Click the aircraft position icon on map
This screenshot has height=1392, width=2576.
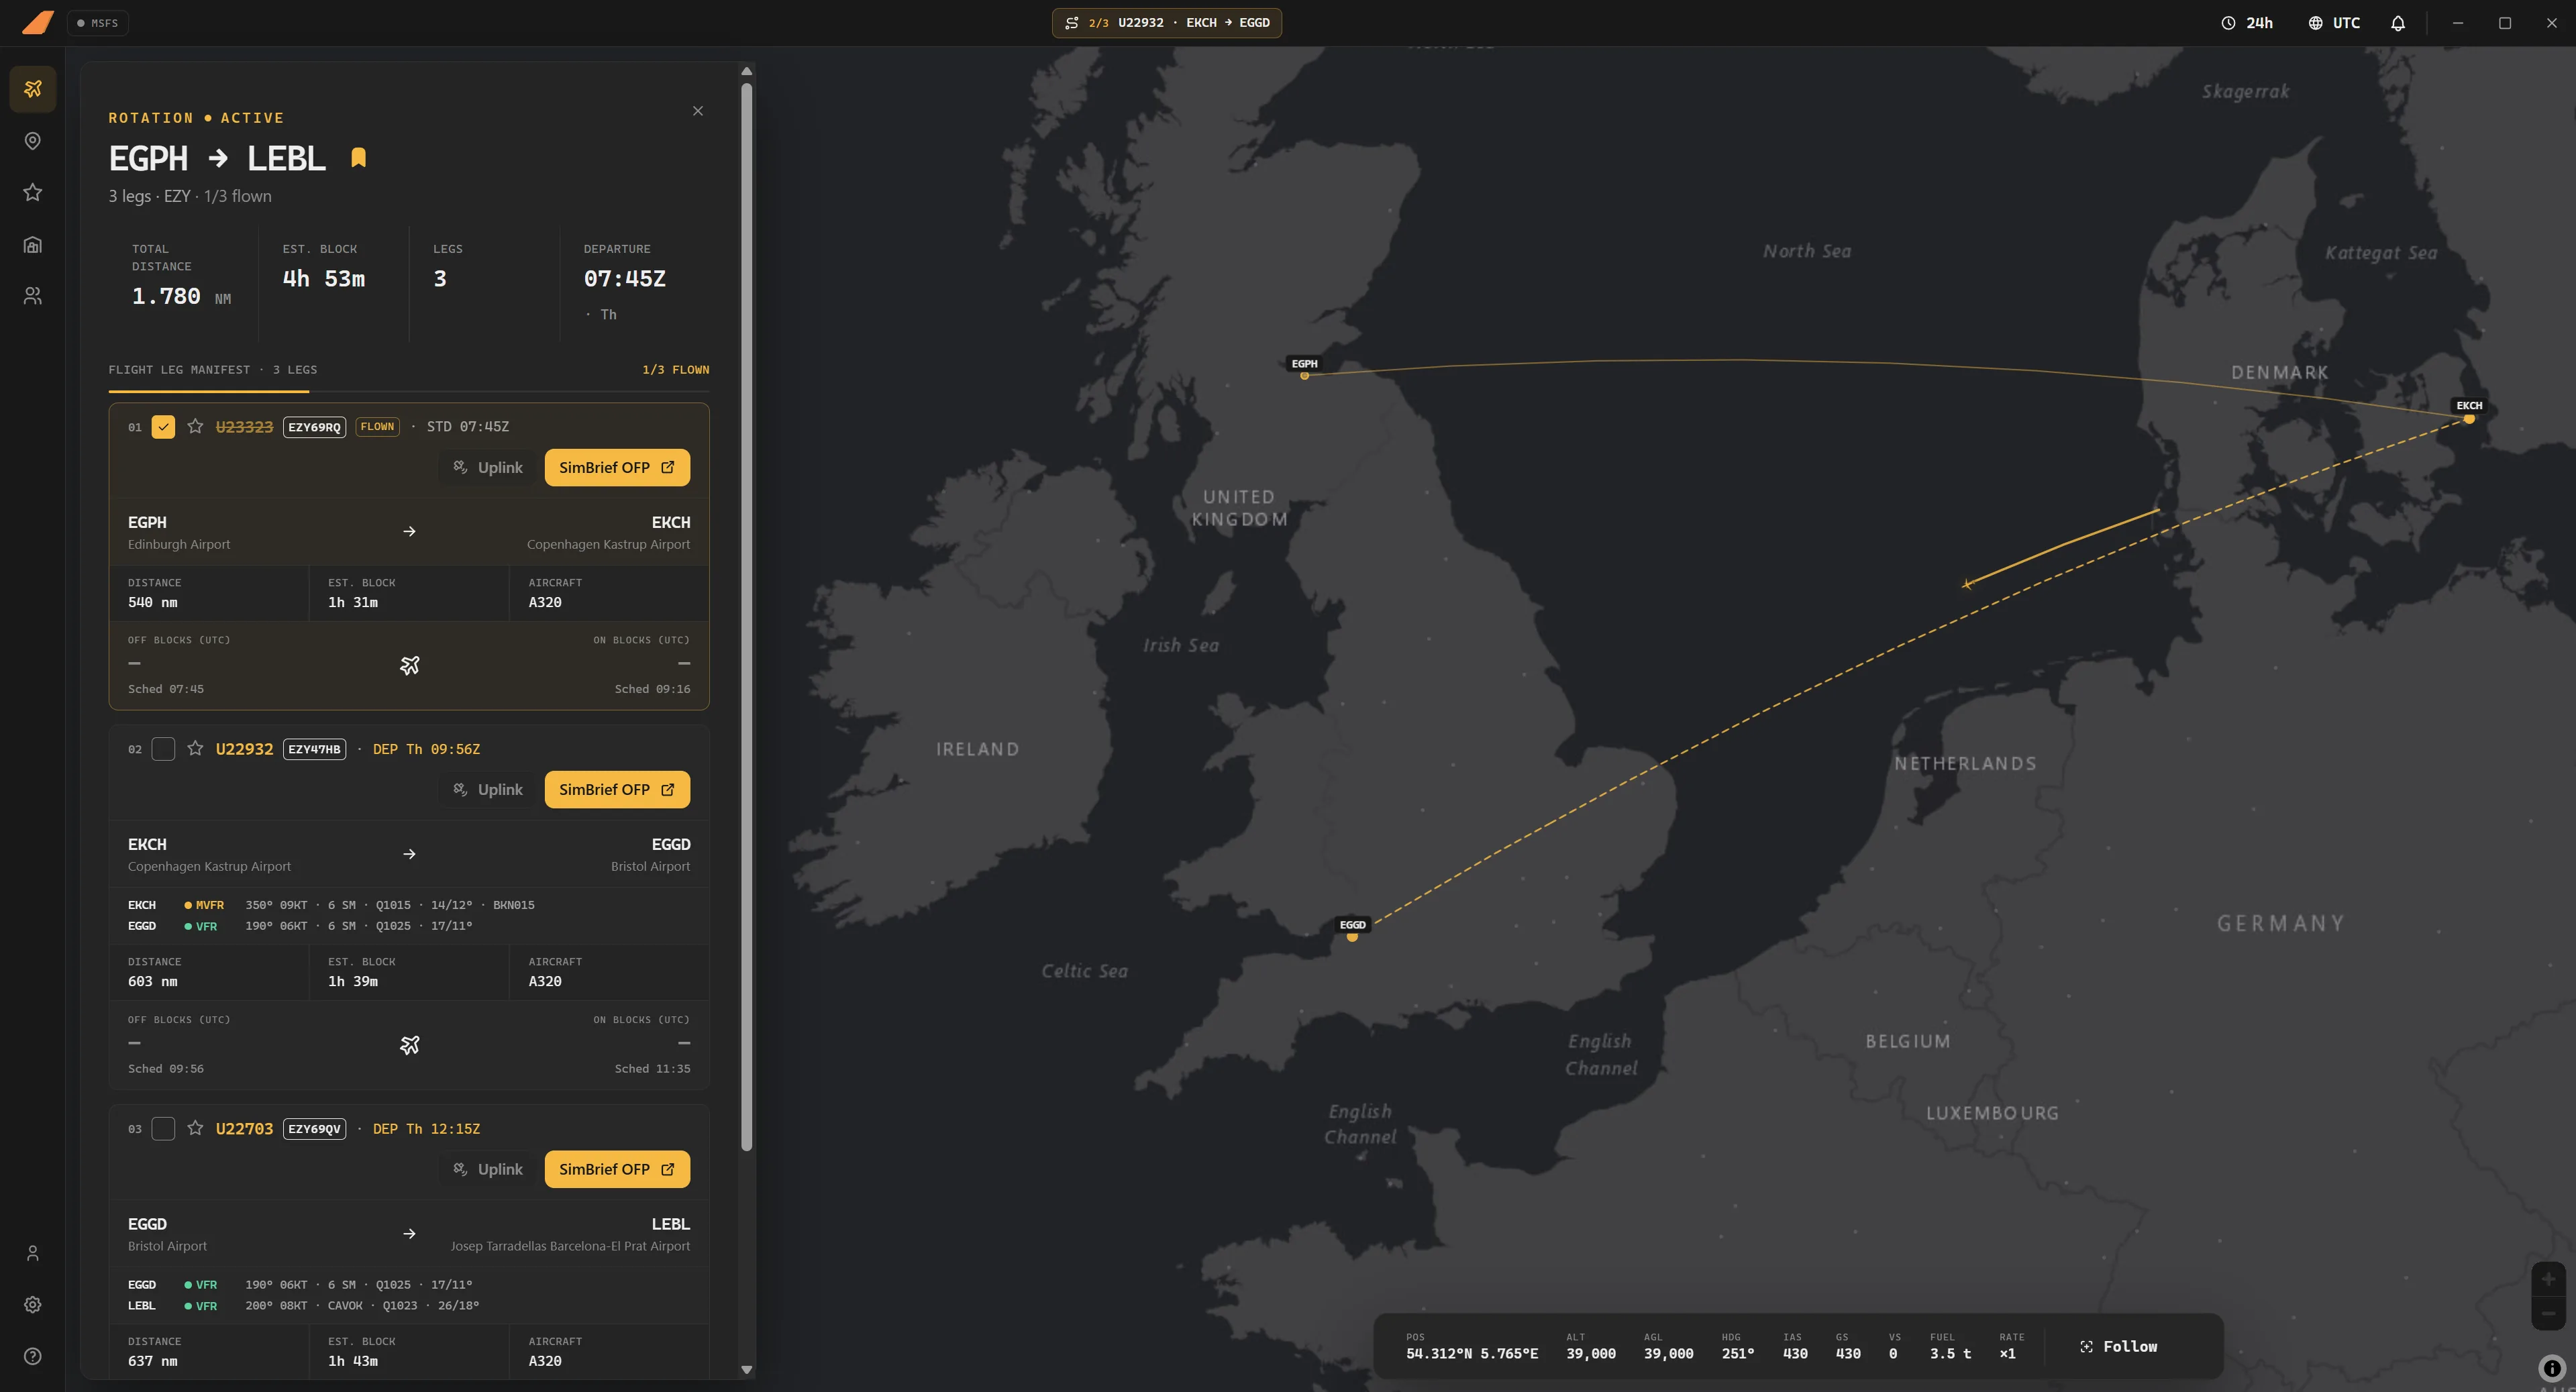(x=1967, y=584)
